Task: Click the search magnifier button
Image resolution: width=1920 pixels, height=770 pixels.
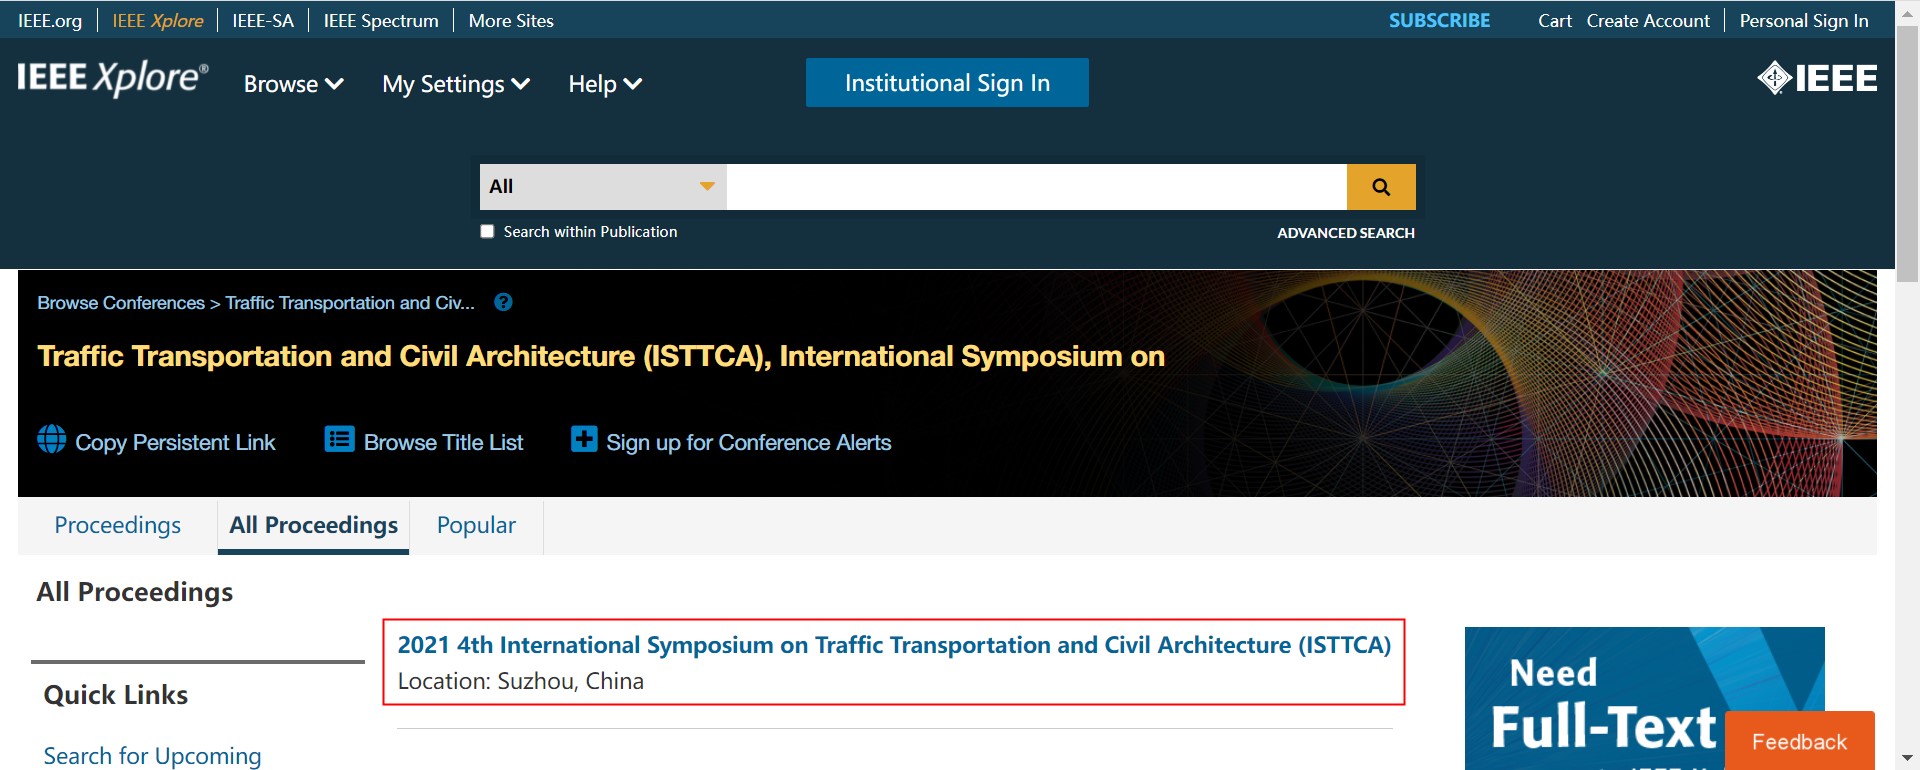Action: [1380, 187]
